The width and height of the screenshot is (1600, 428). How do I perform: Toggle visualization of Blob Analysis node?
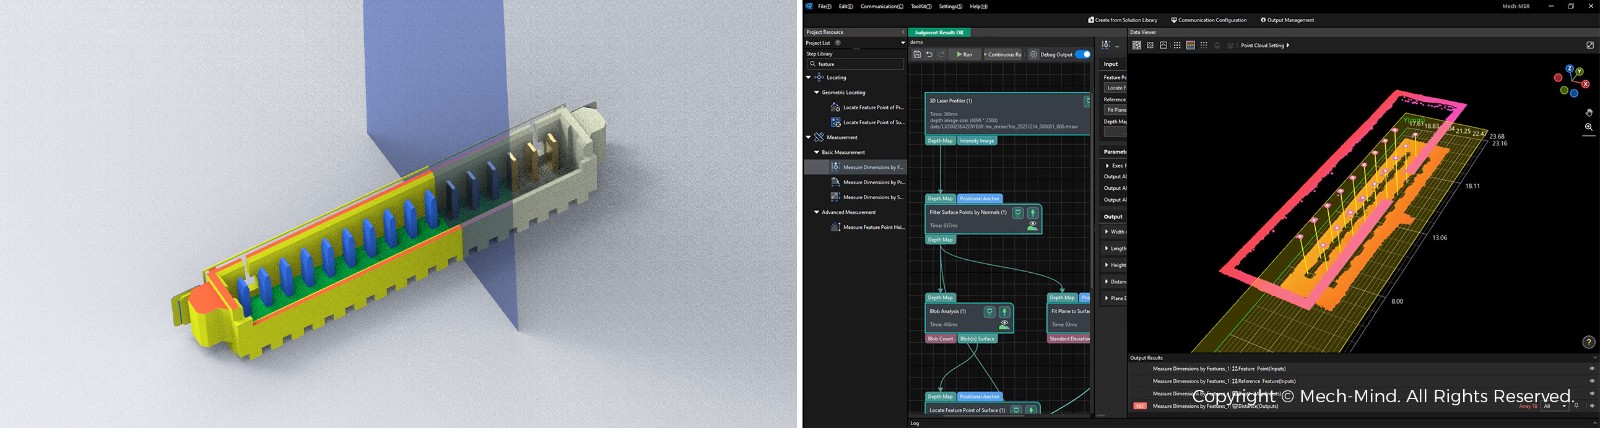(x=1004, y=324)
